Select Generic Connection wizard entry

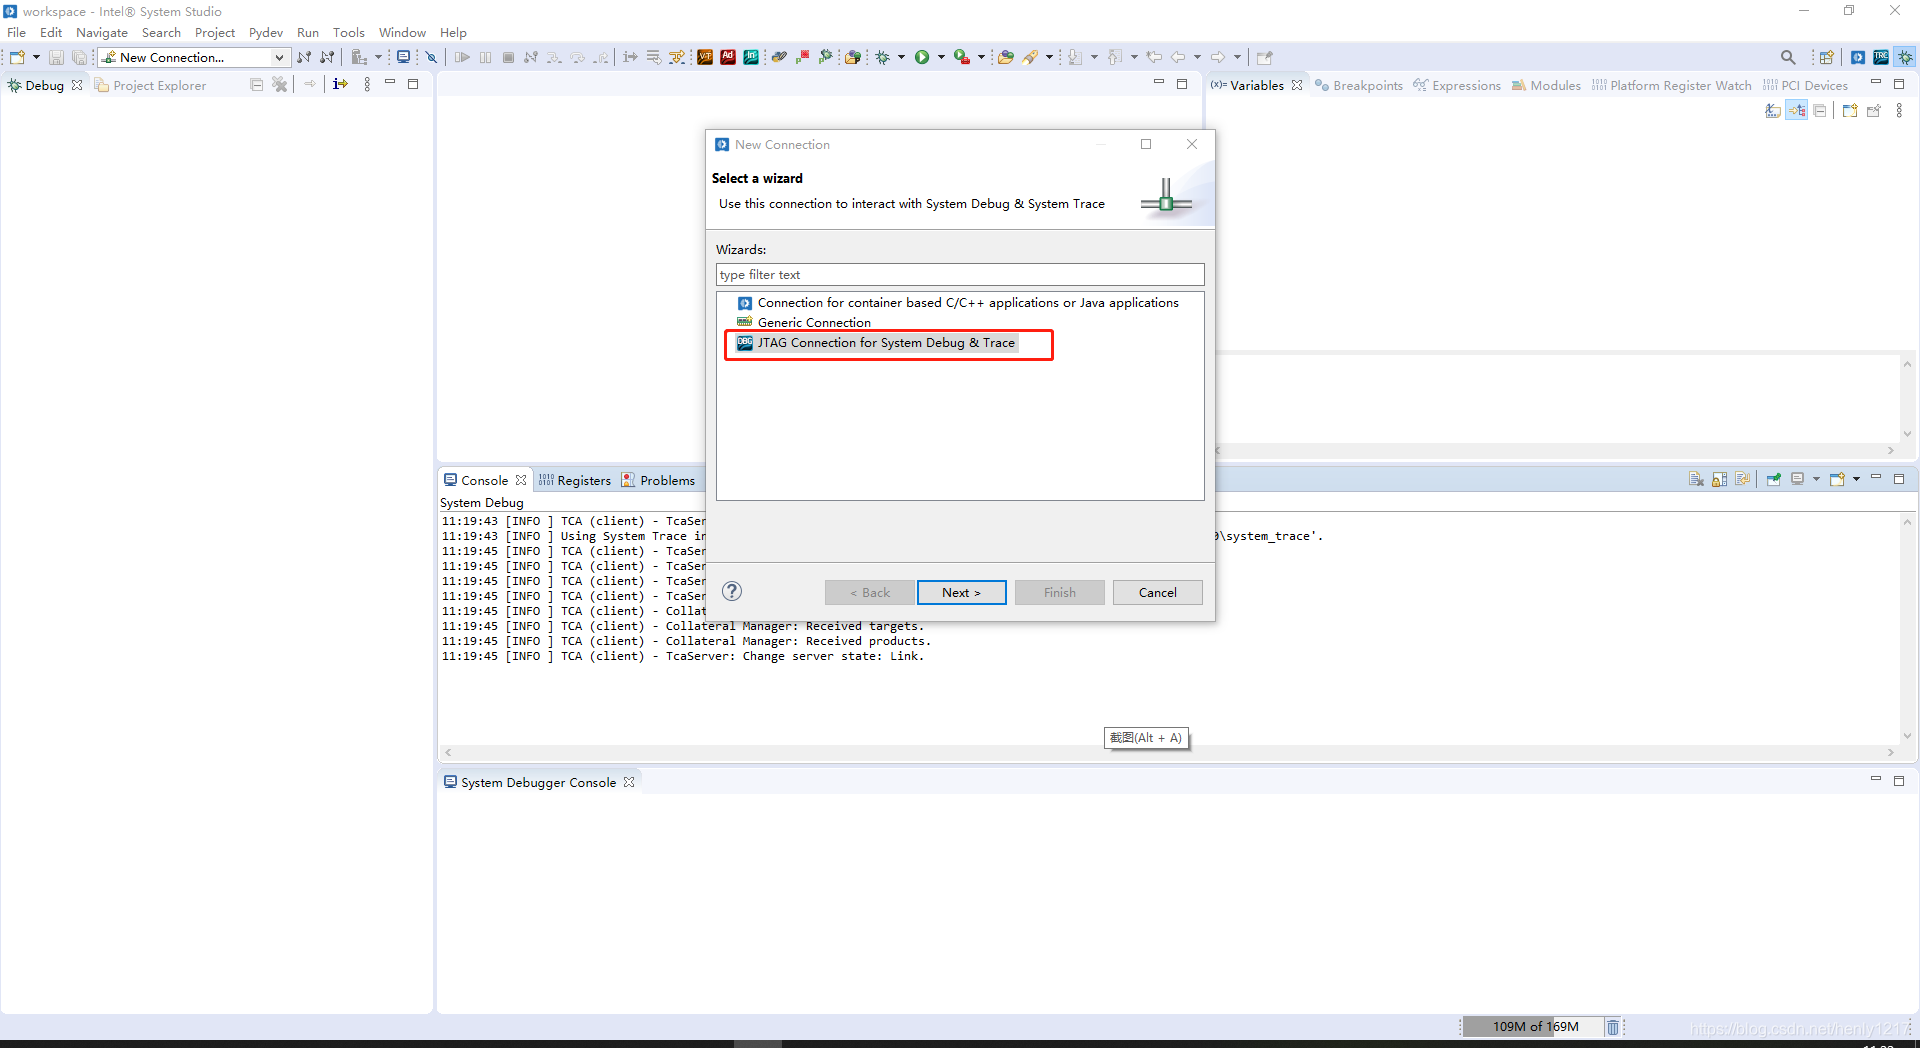[805, 322]
